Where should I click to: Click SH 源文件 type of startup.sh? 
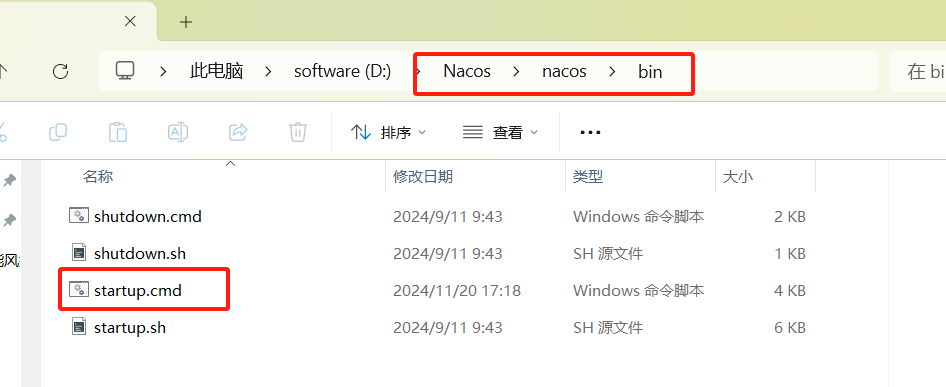(x=608, y=328)
